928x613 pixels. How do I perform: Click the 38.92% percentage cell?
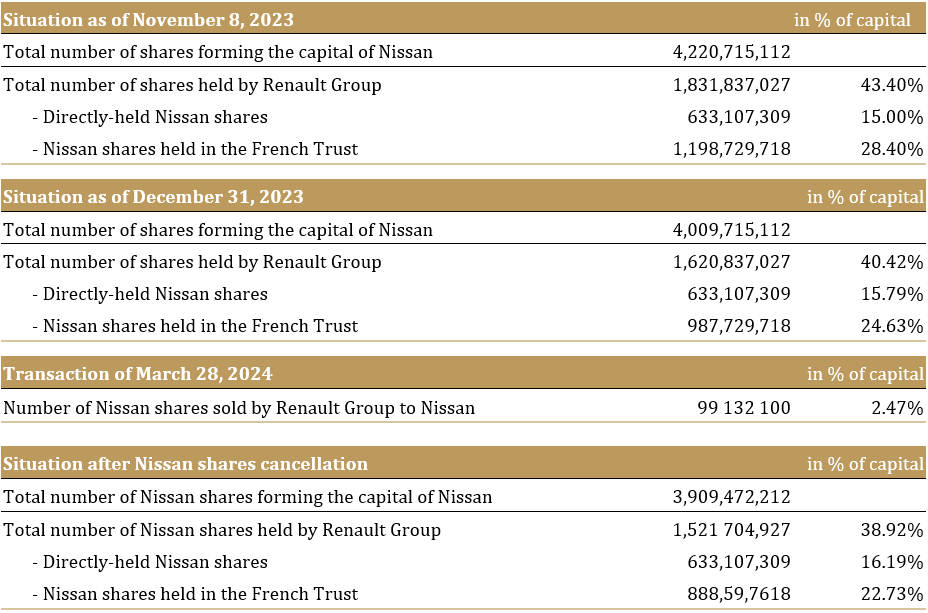[x=891, y=530]
